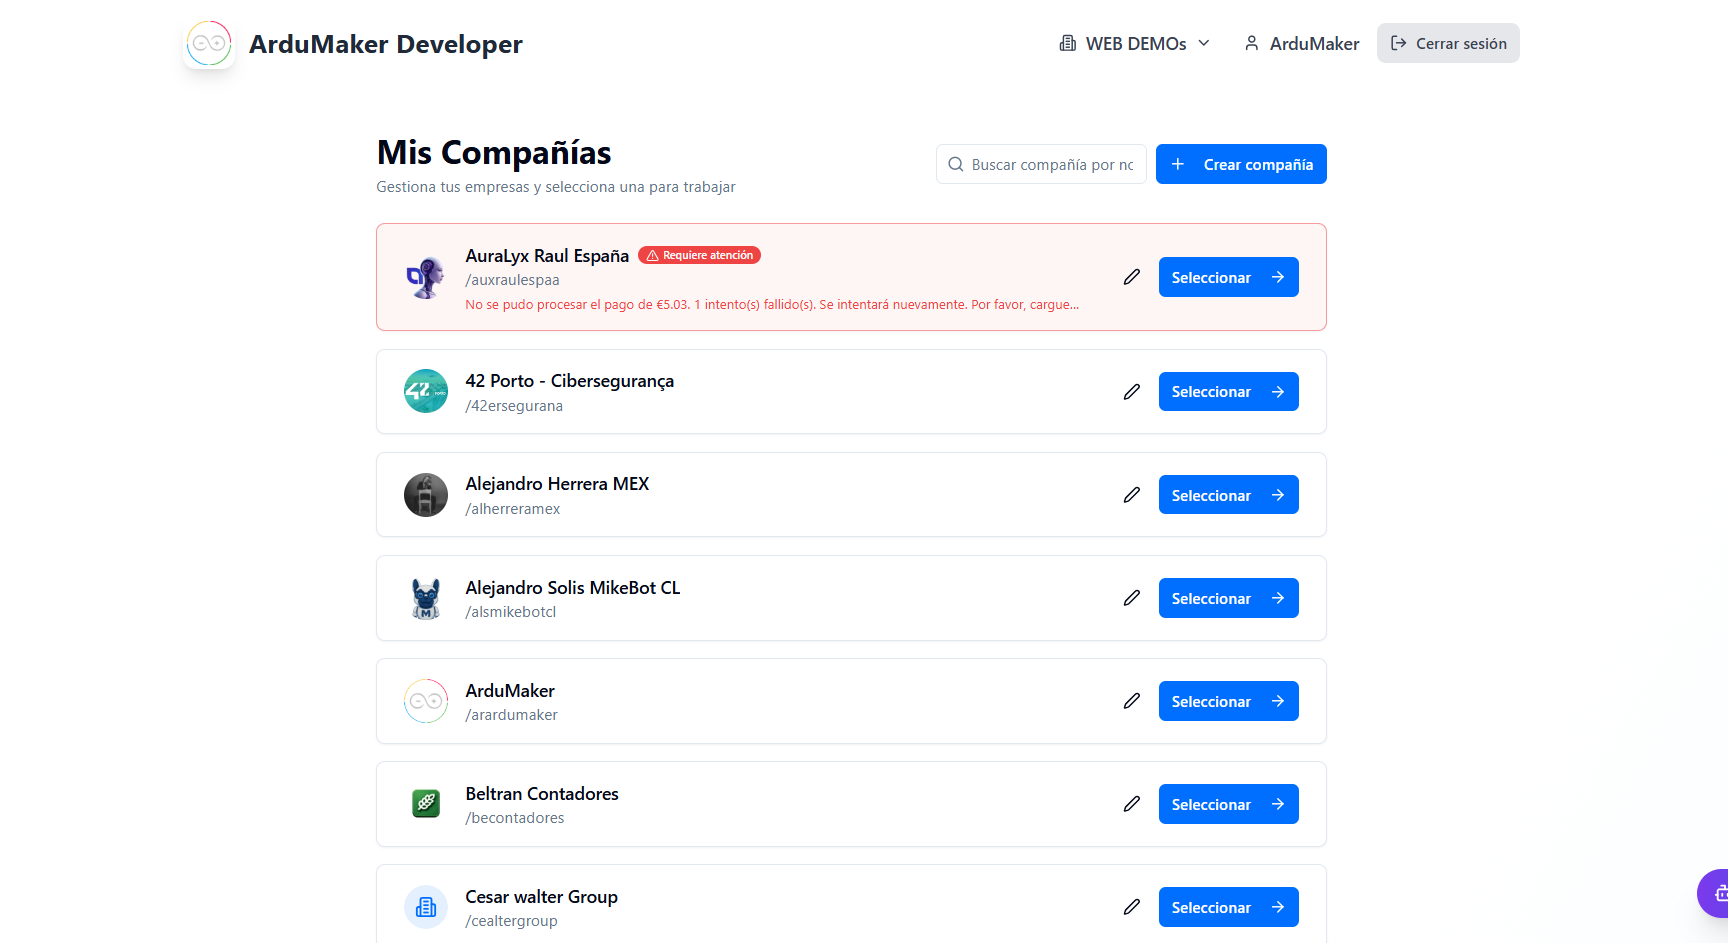
Task: Click the /alherreramex slug text
Action: click(x=512, y=509)
